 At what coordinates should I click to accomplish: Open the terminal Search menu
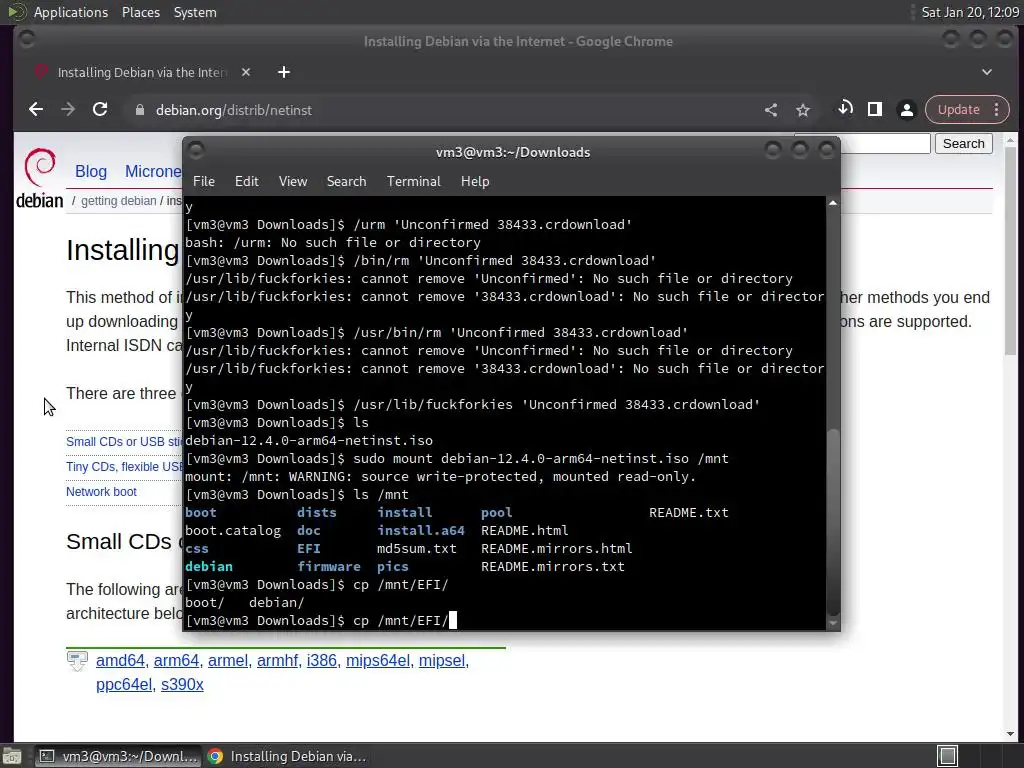pos(346,181)
